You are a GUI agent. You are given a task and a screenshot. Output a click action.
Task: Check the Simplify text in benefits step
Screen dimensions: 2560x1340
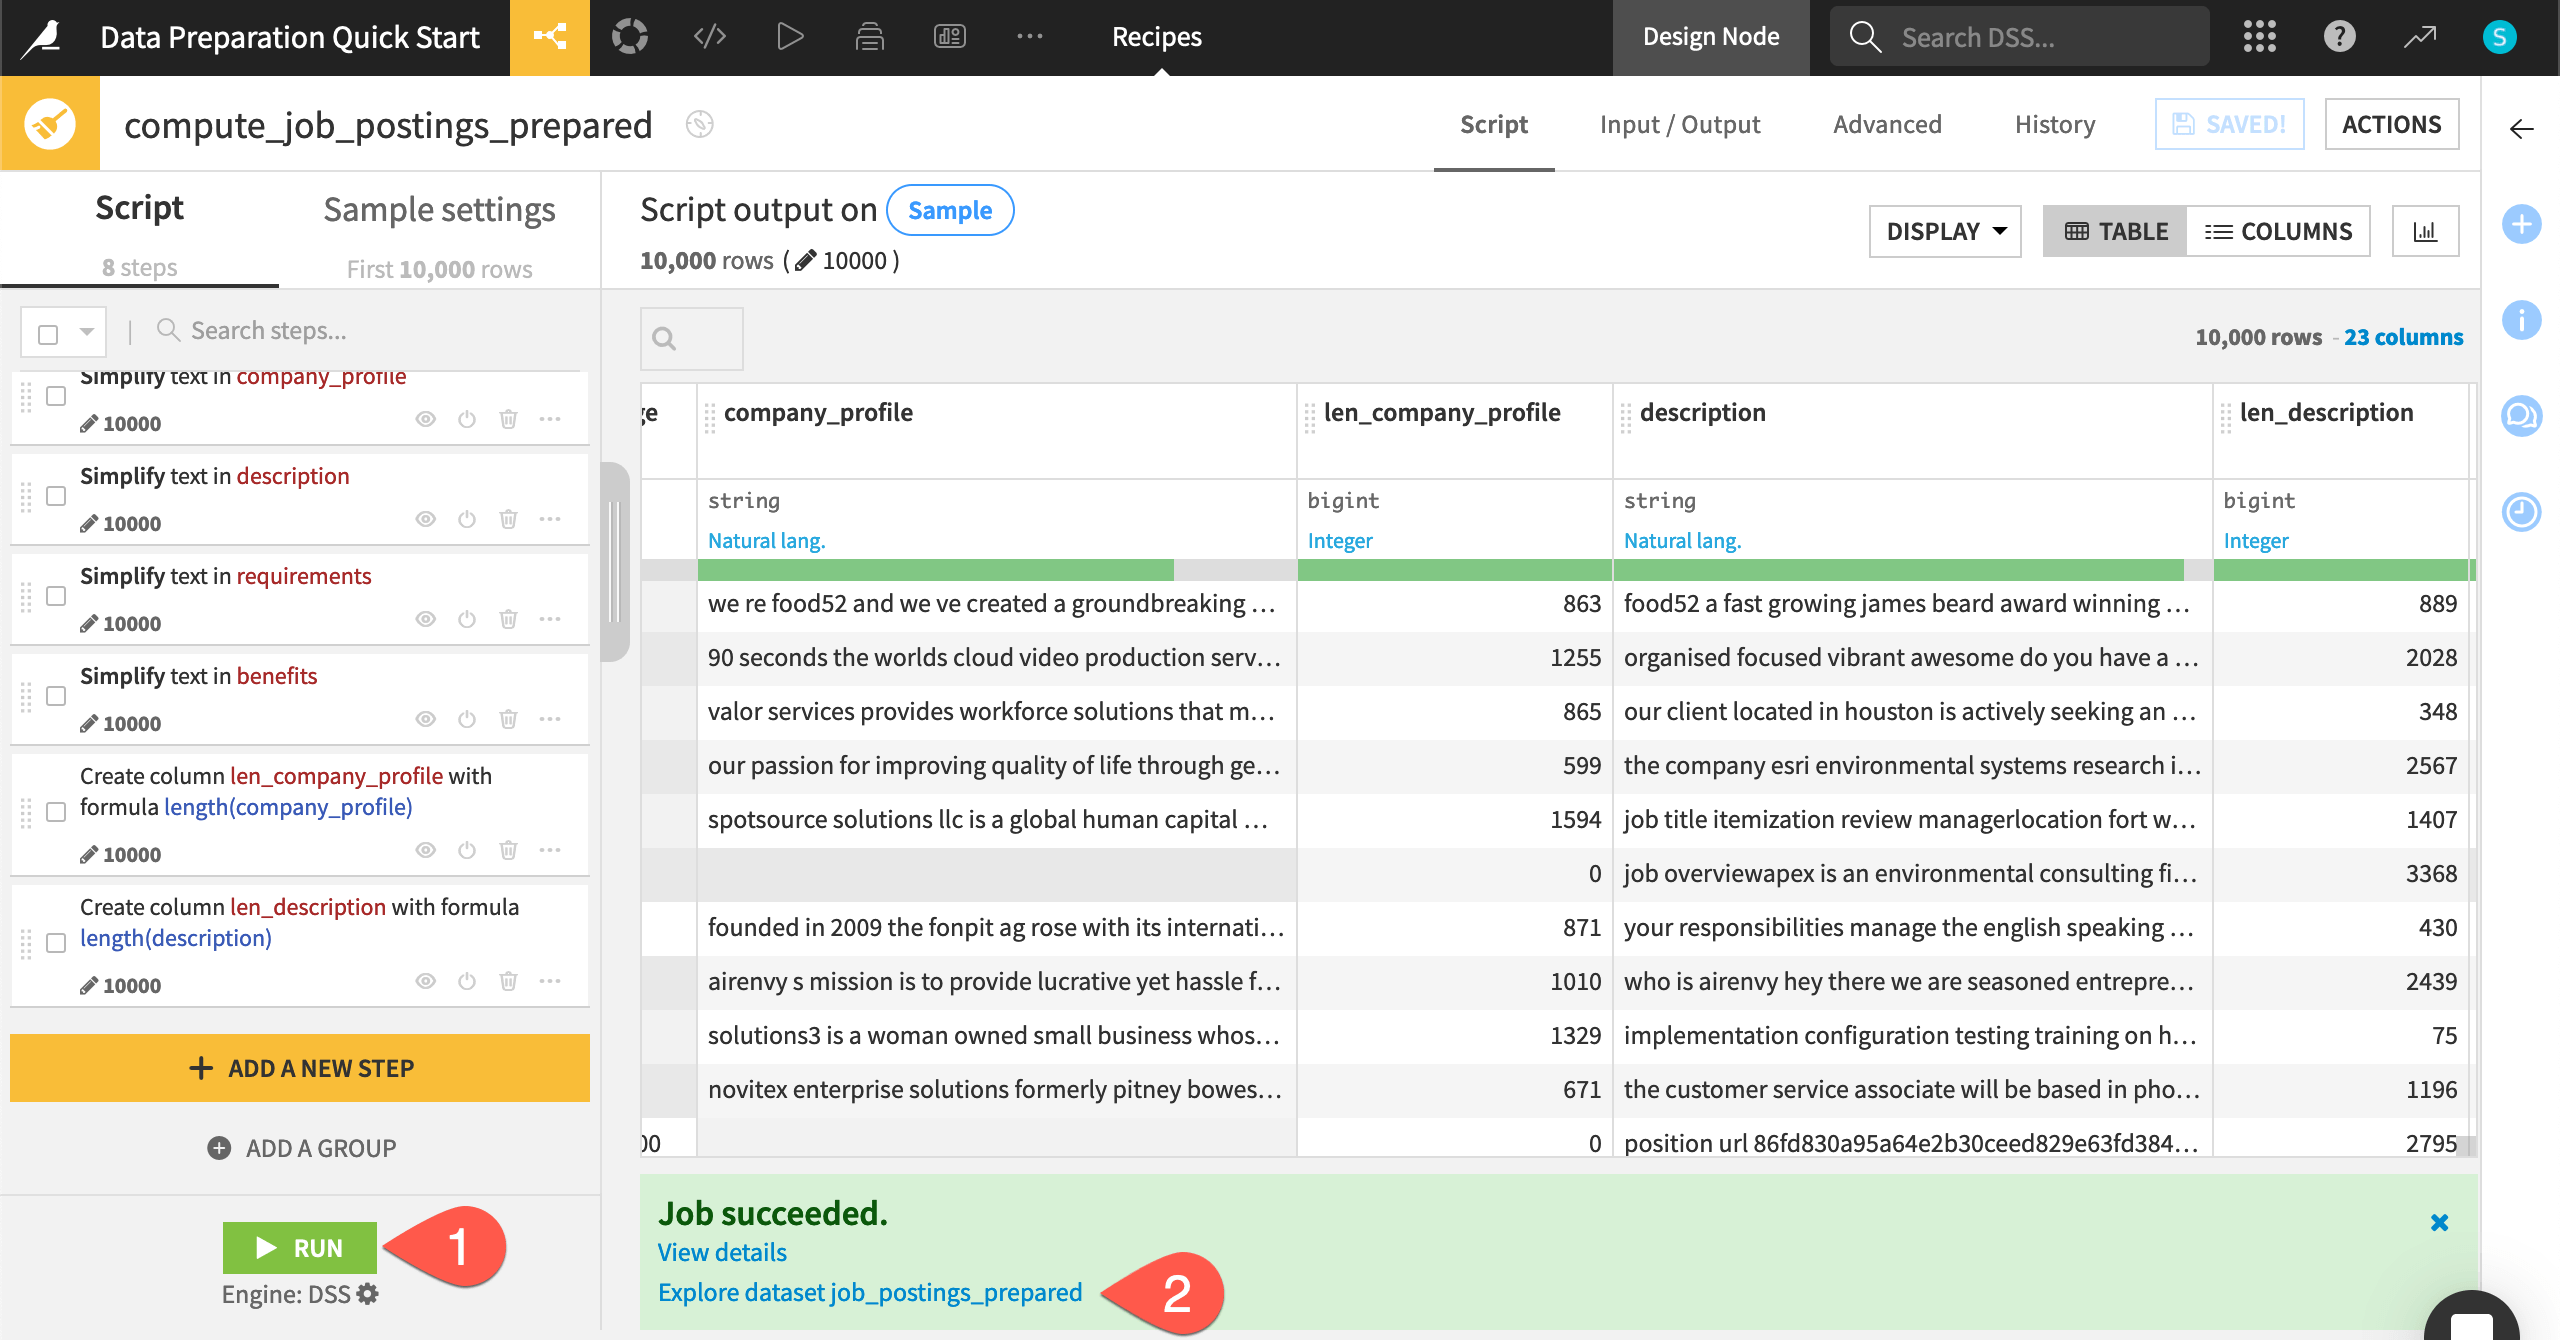coord(56,695)
